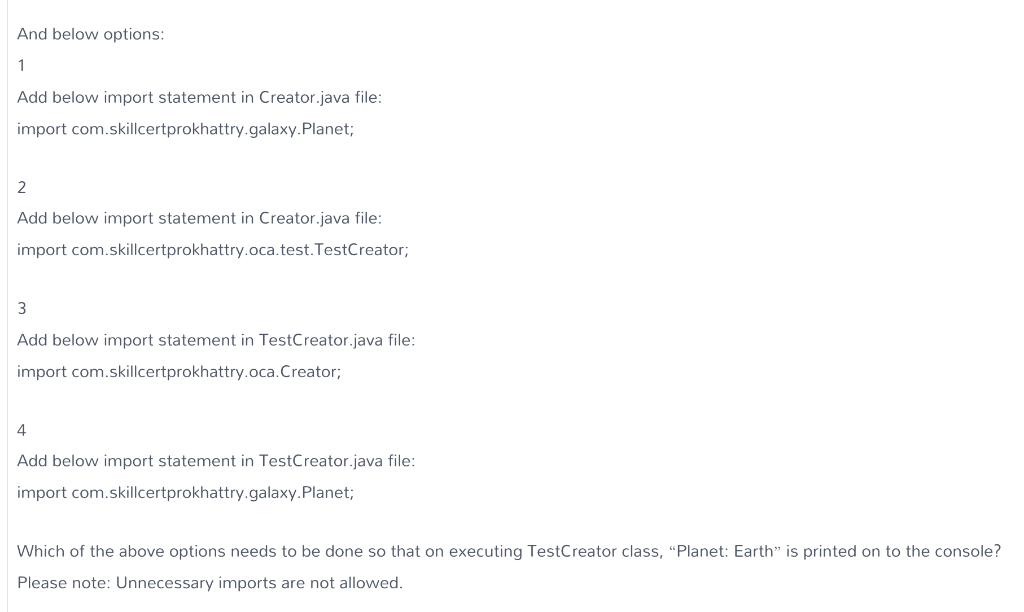Click the question about executing TestCreator class
Viewport: 1024px width, 612px height.
[509, 551]
